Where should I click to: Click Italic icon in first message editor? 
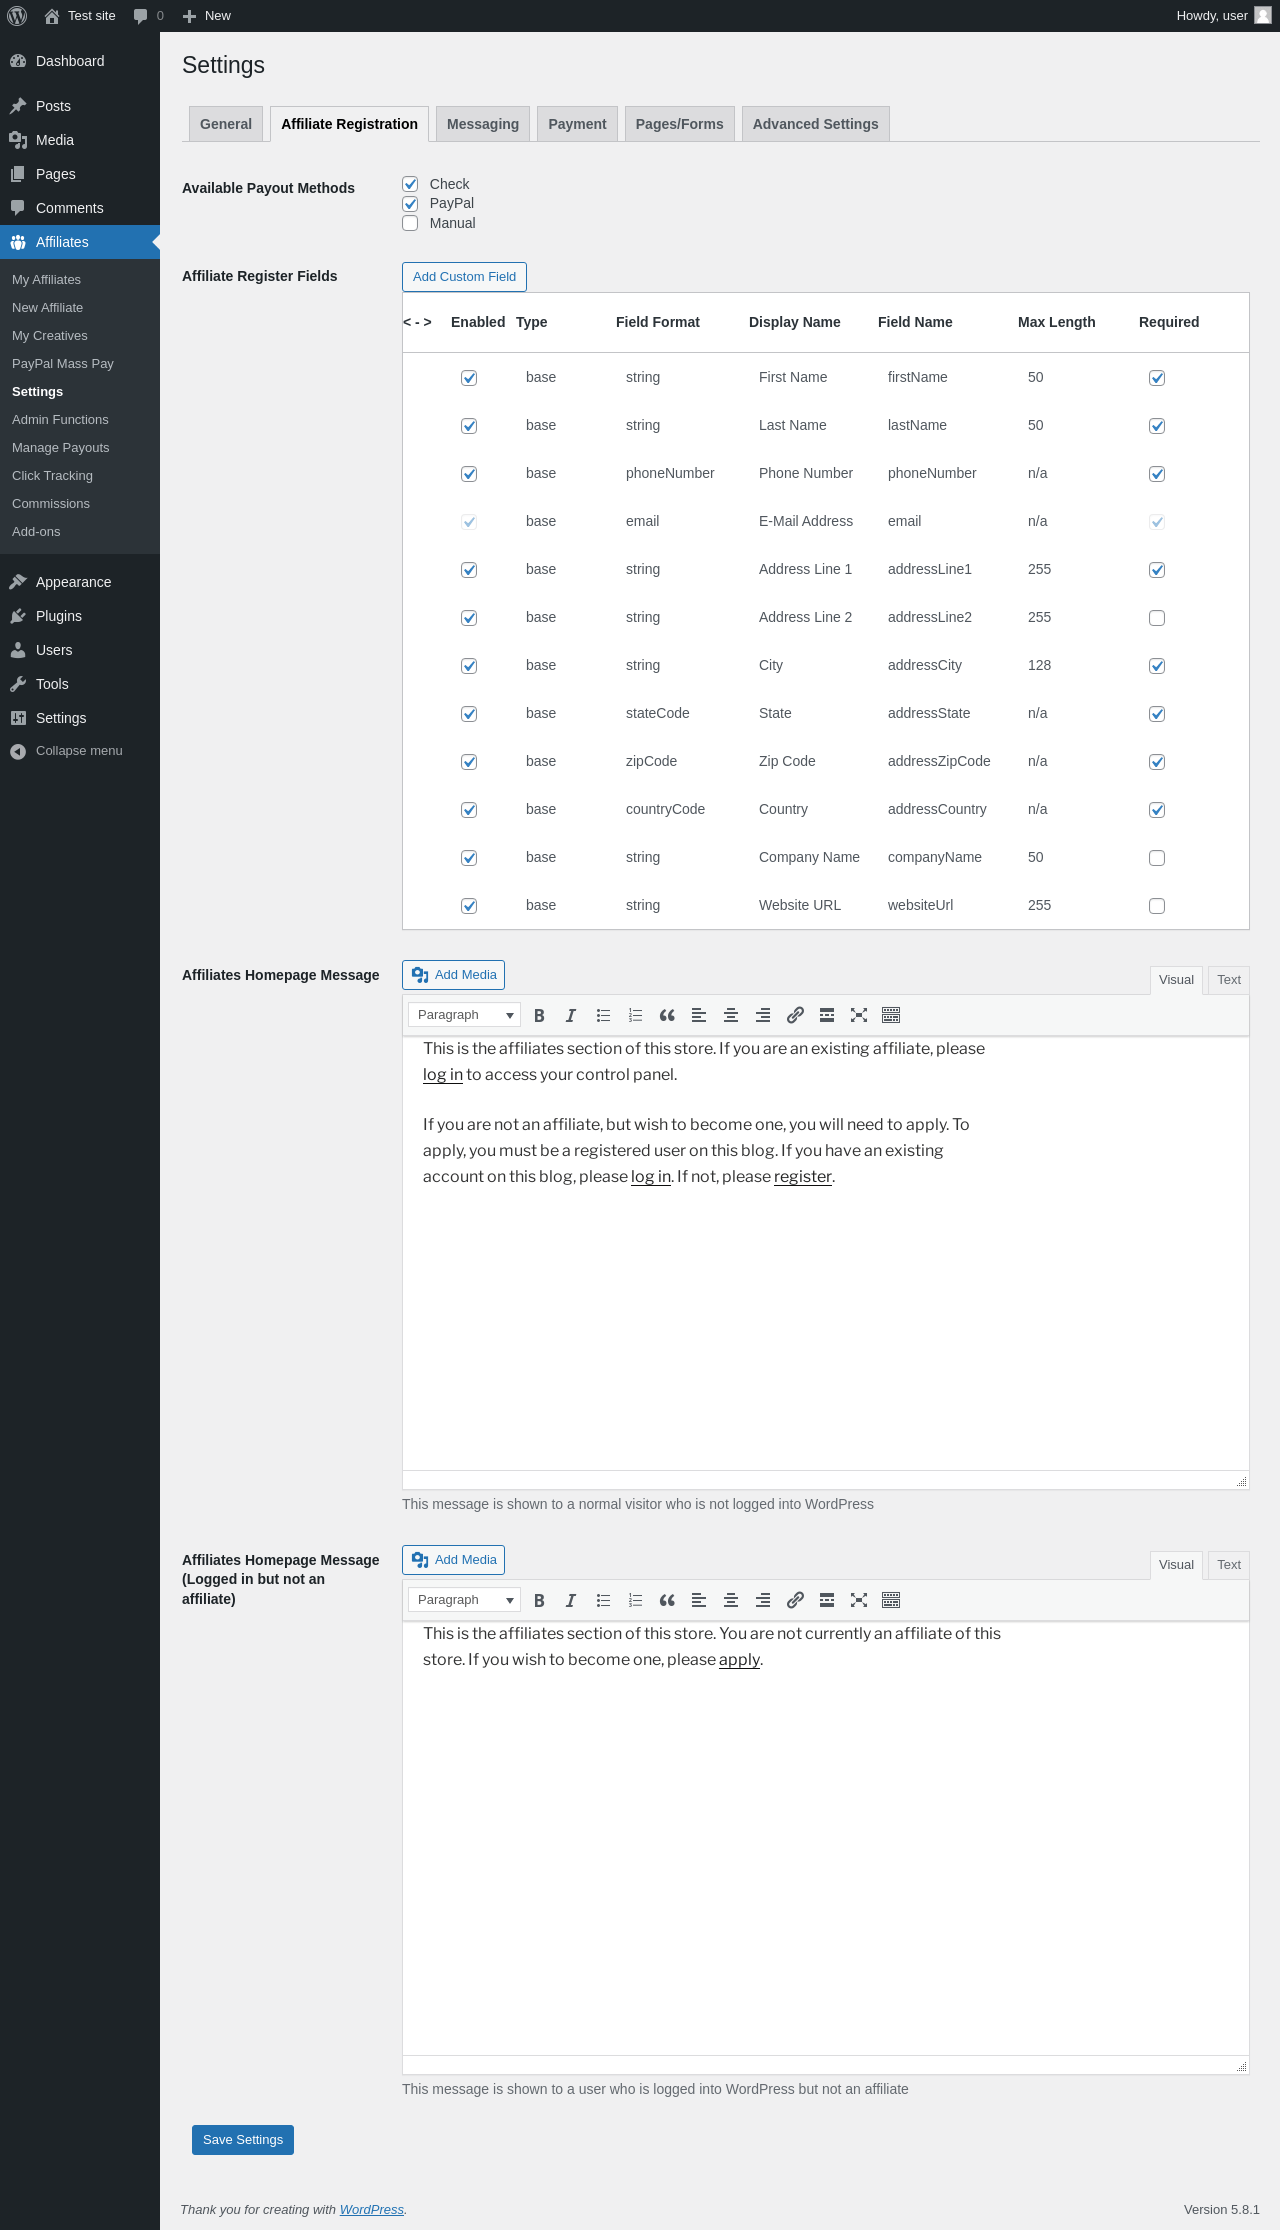coord(571,1015)
